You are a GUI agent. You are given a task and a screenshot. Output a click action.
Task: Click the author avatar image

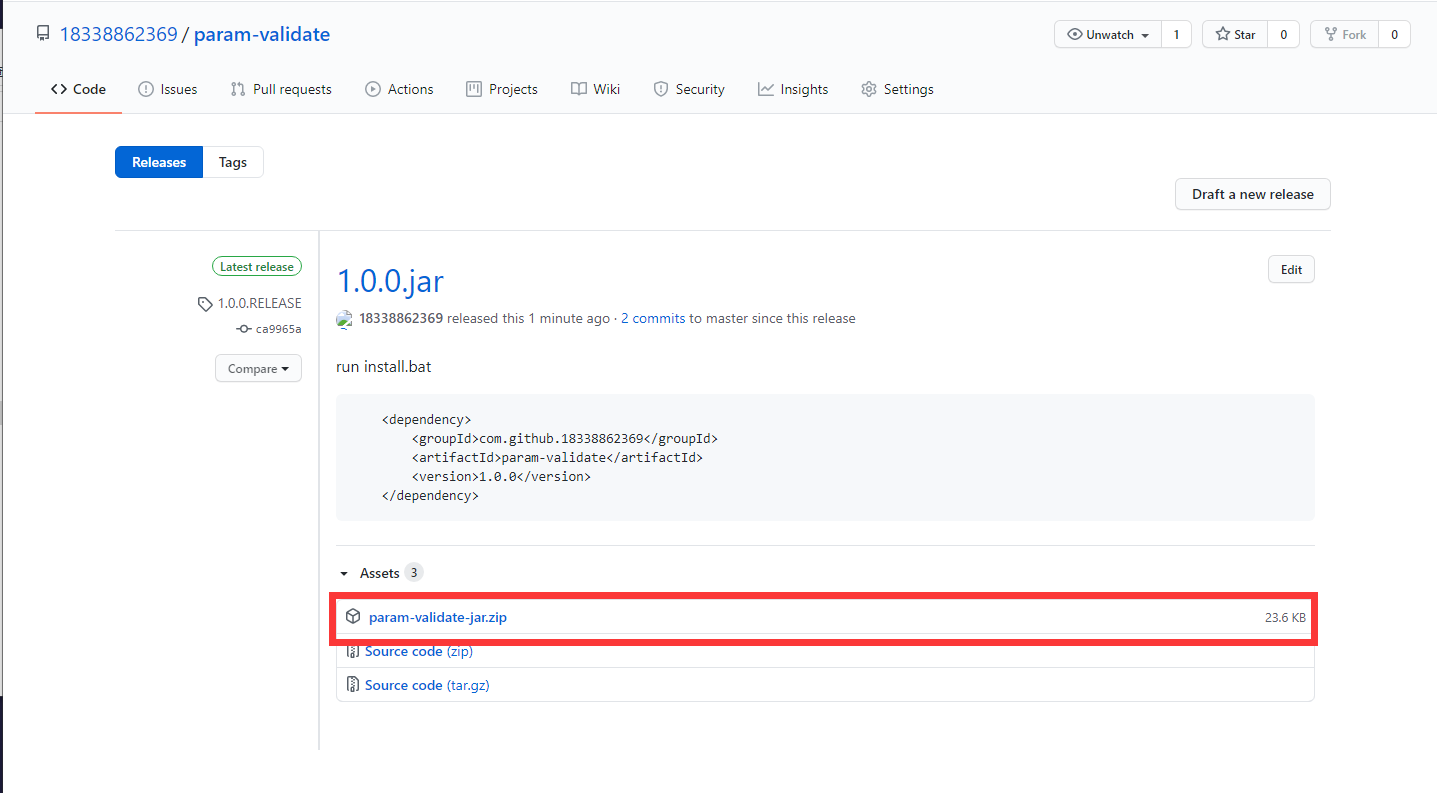point(345,319)
